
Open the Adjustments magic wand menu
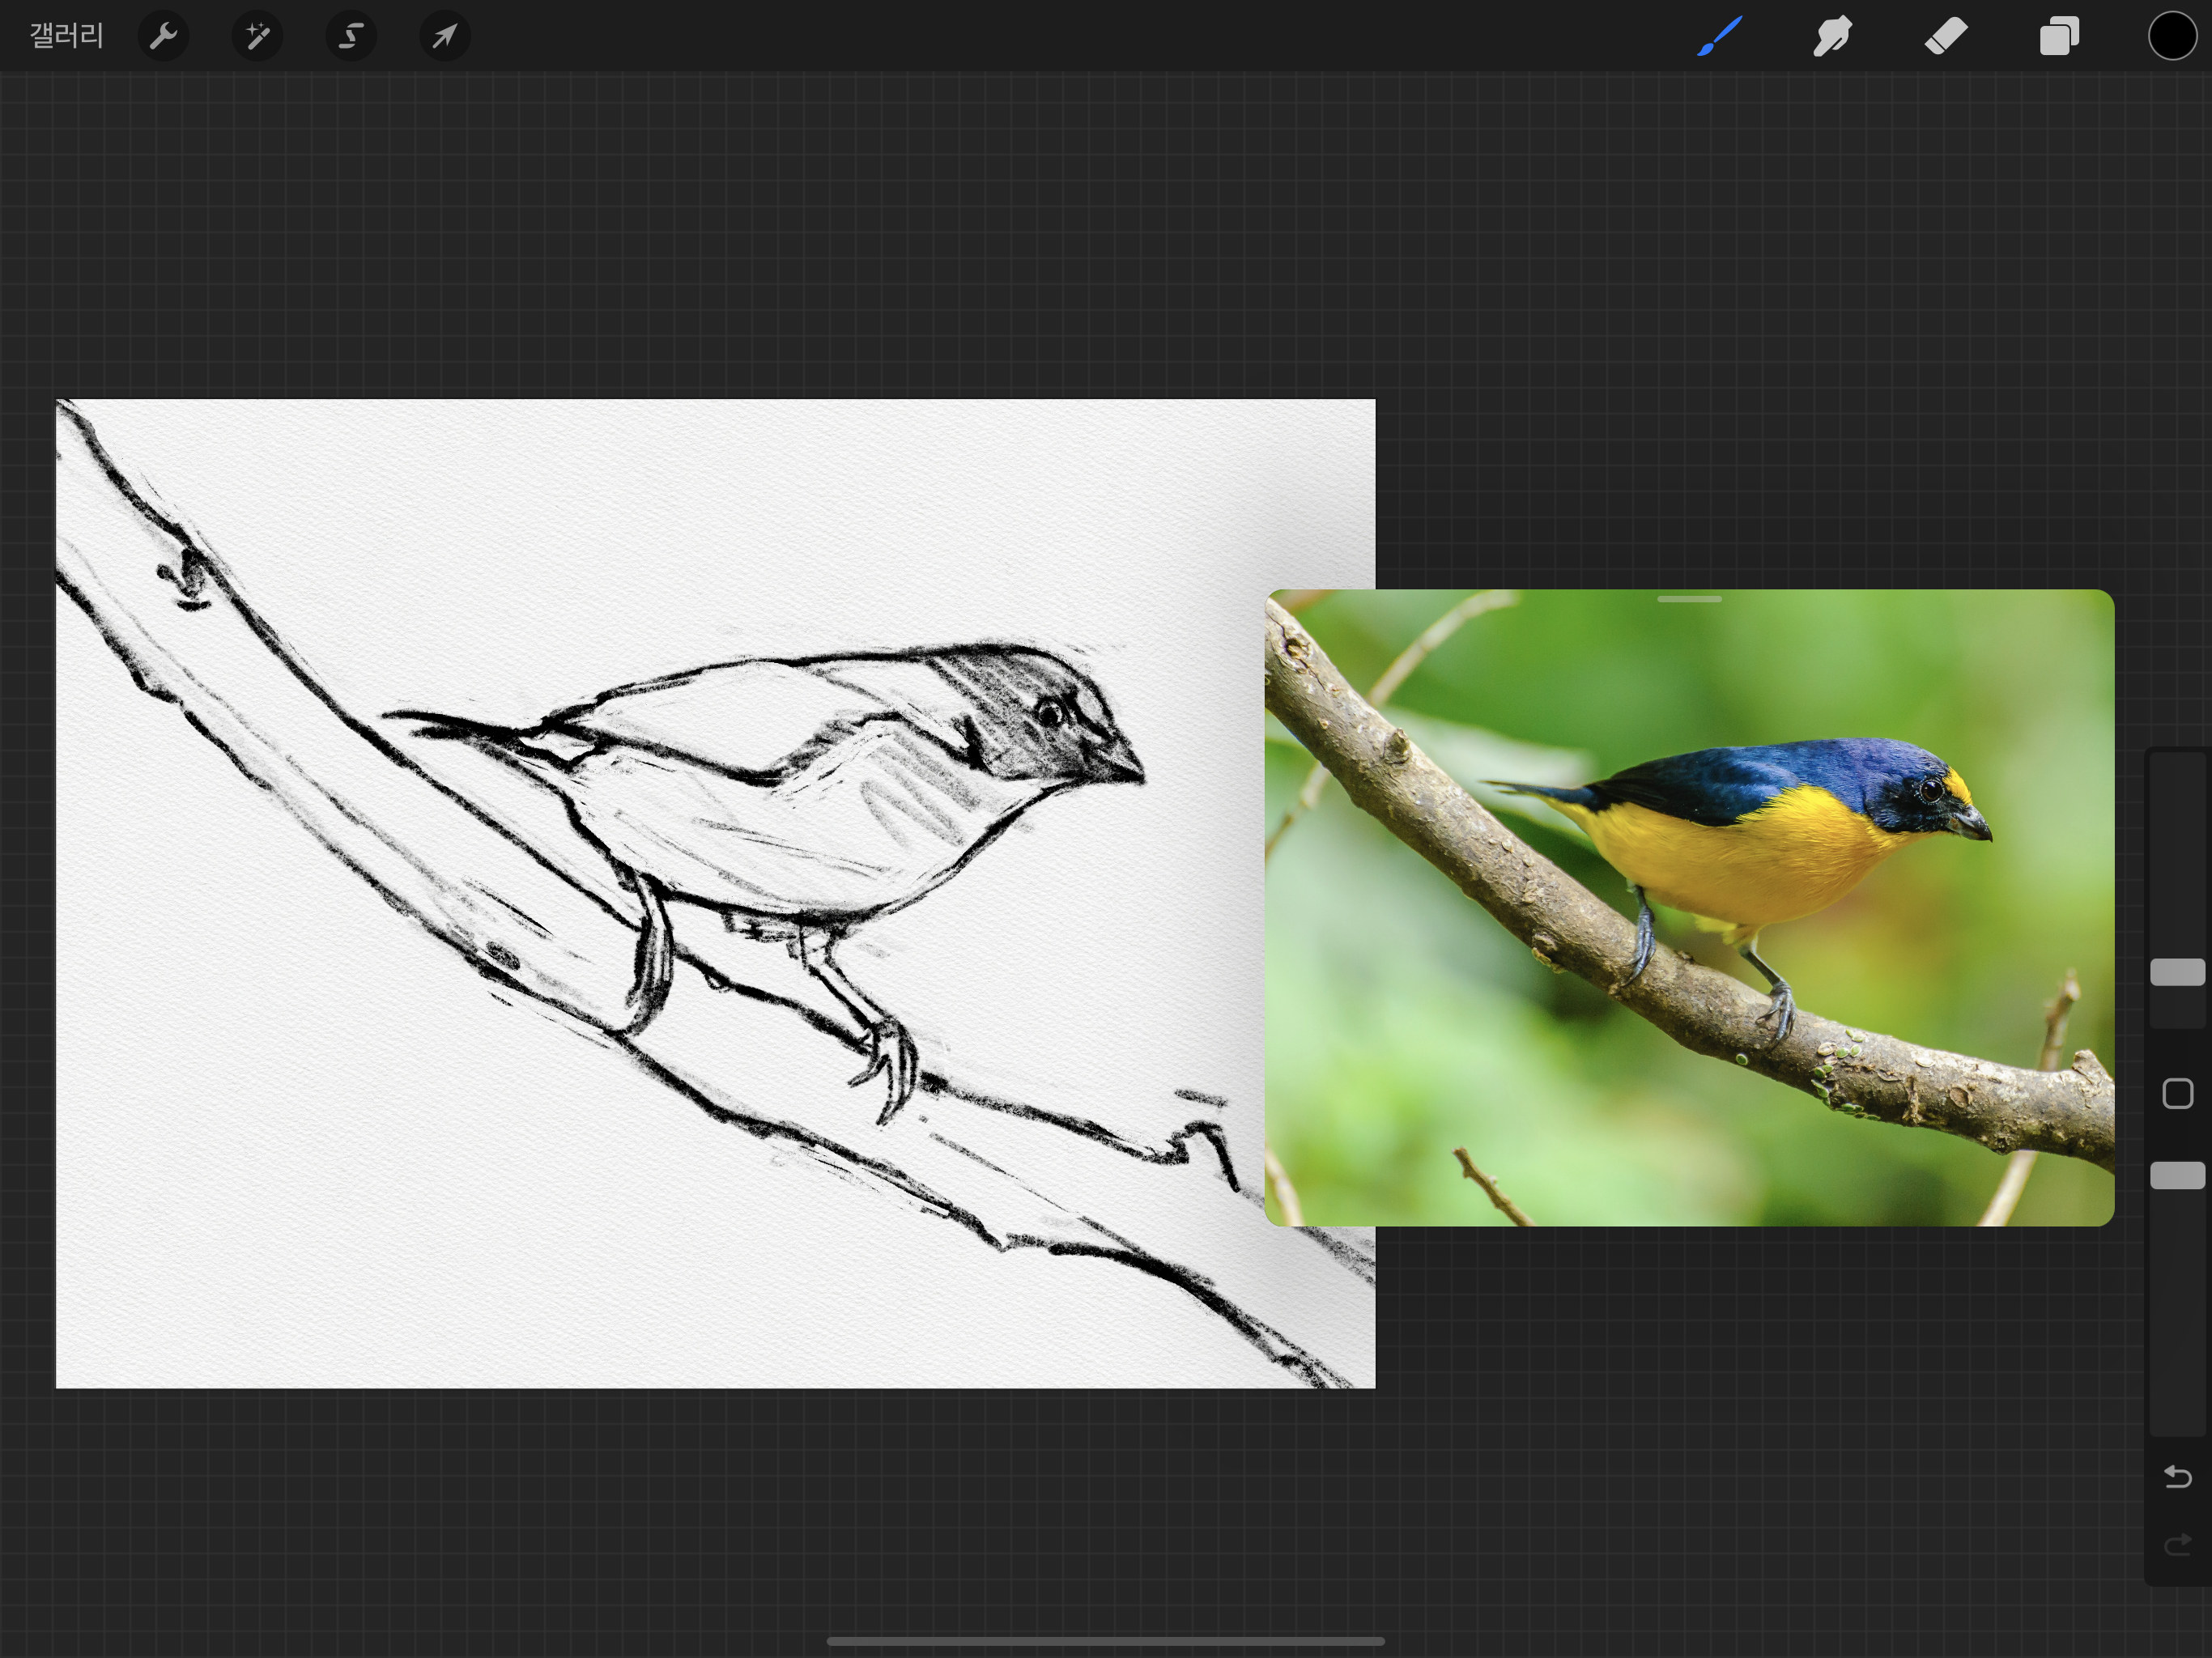[257, 36]
